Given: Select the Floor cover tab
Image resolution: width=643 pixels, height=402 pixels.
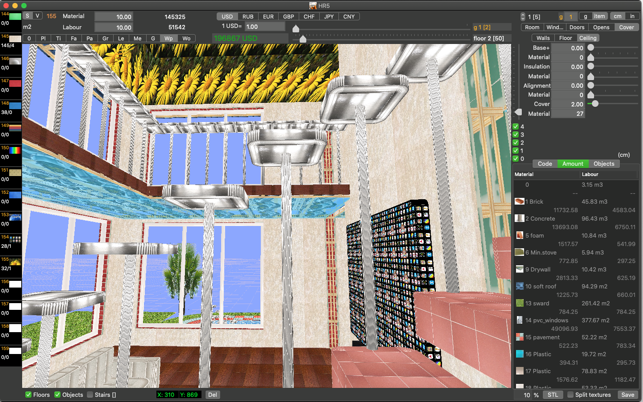Looking at the screenshot, I should pyautogui.click(x=565, y=38).
